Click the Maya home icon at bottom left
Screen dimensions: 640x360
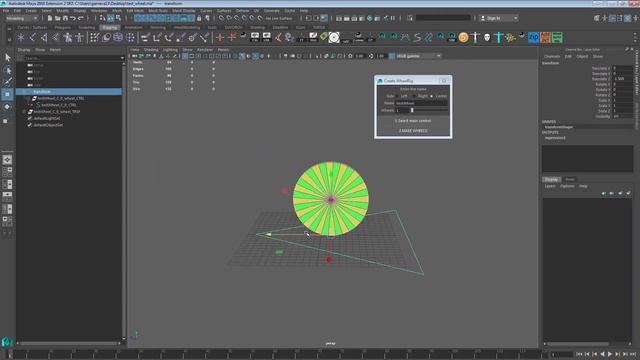(x=7, y=341)
